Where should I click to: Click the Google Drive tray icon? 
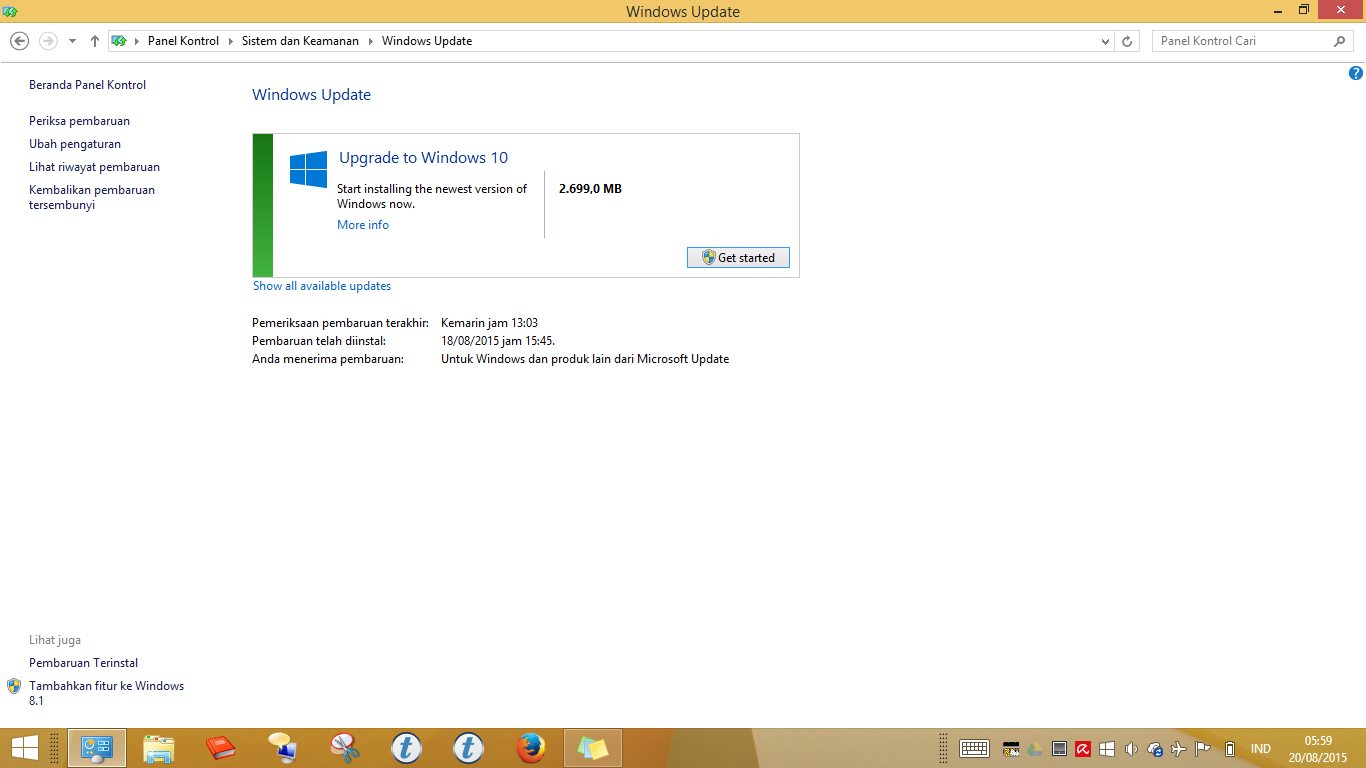coord(1035,749)
